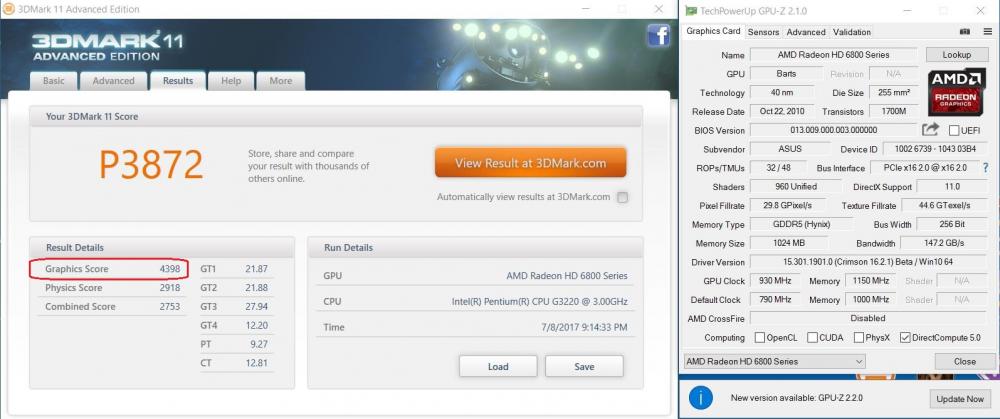Click the Close button in GPU-Z
Viewport: 1000px width, 419px height.
point(964,362)
